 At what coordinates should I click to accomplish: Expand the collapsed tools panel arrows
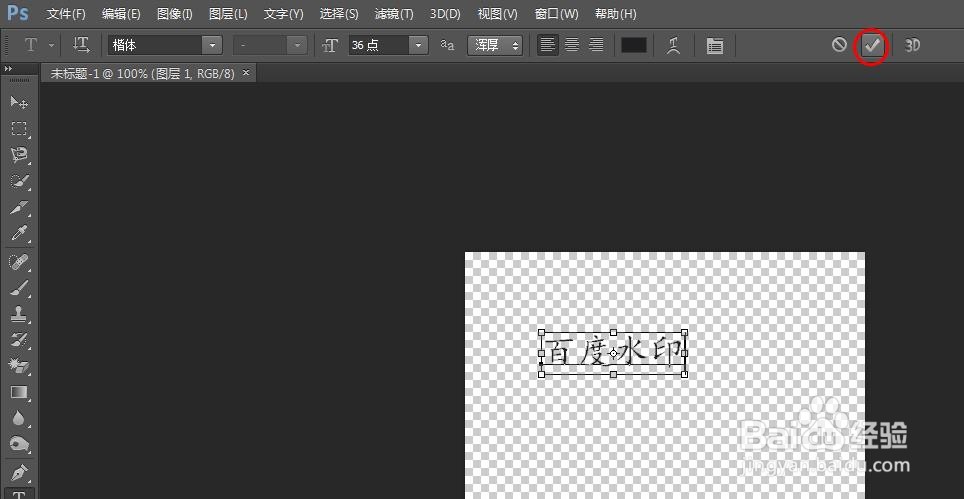(8, 69)
